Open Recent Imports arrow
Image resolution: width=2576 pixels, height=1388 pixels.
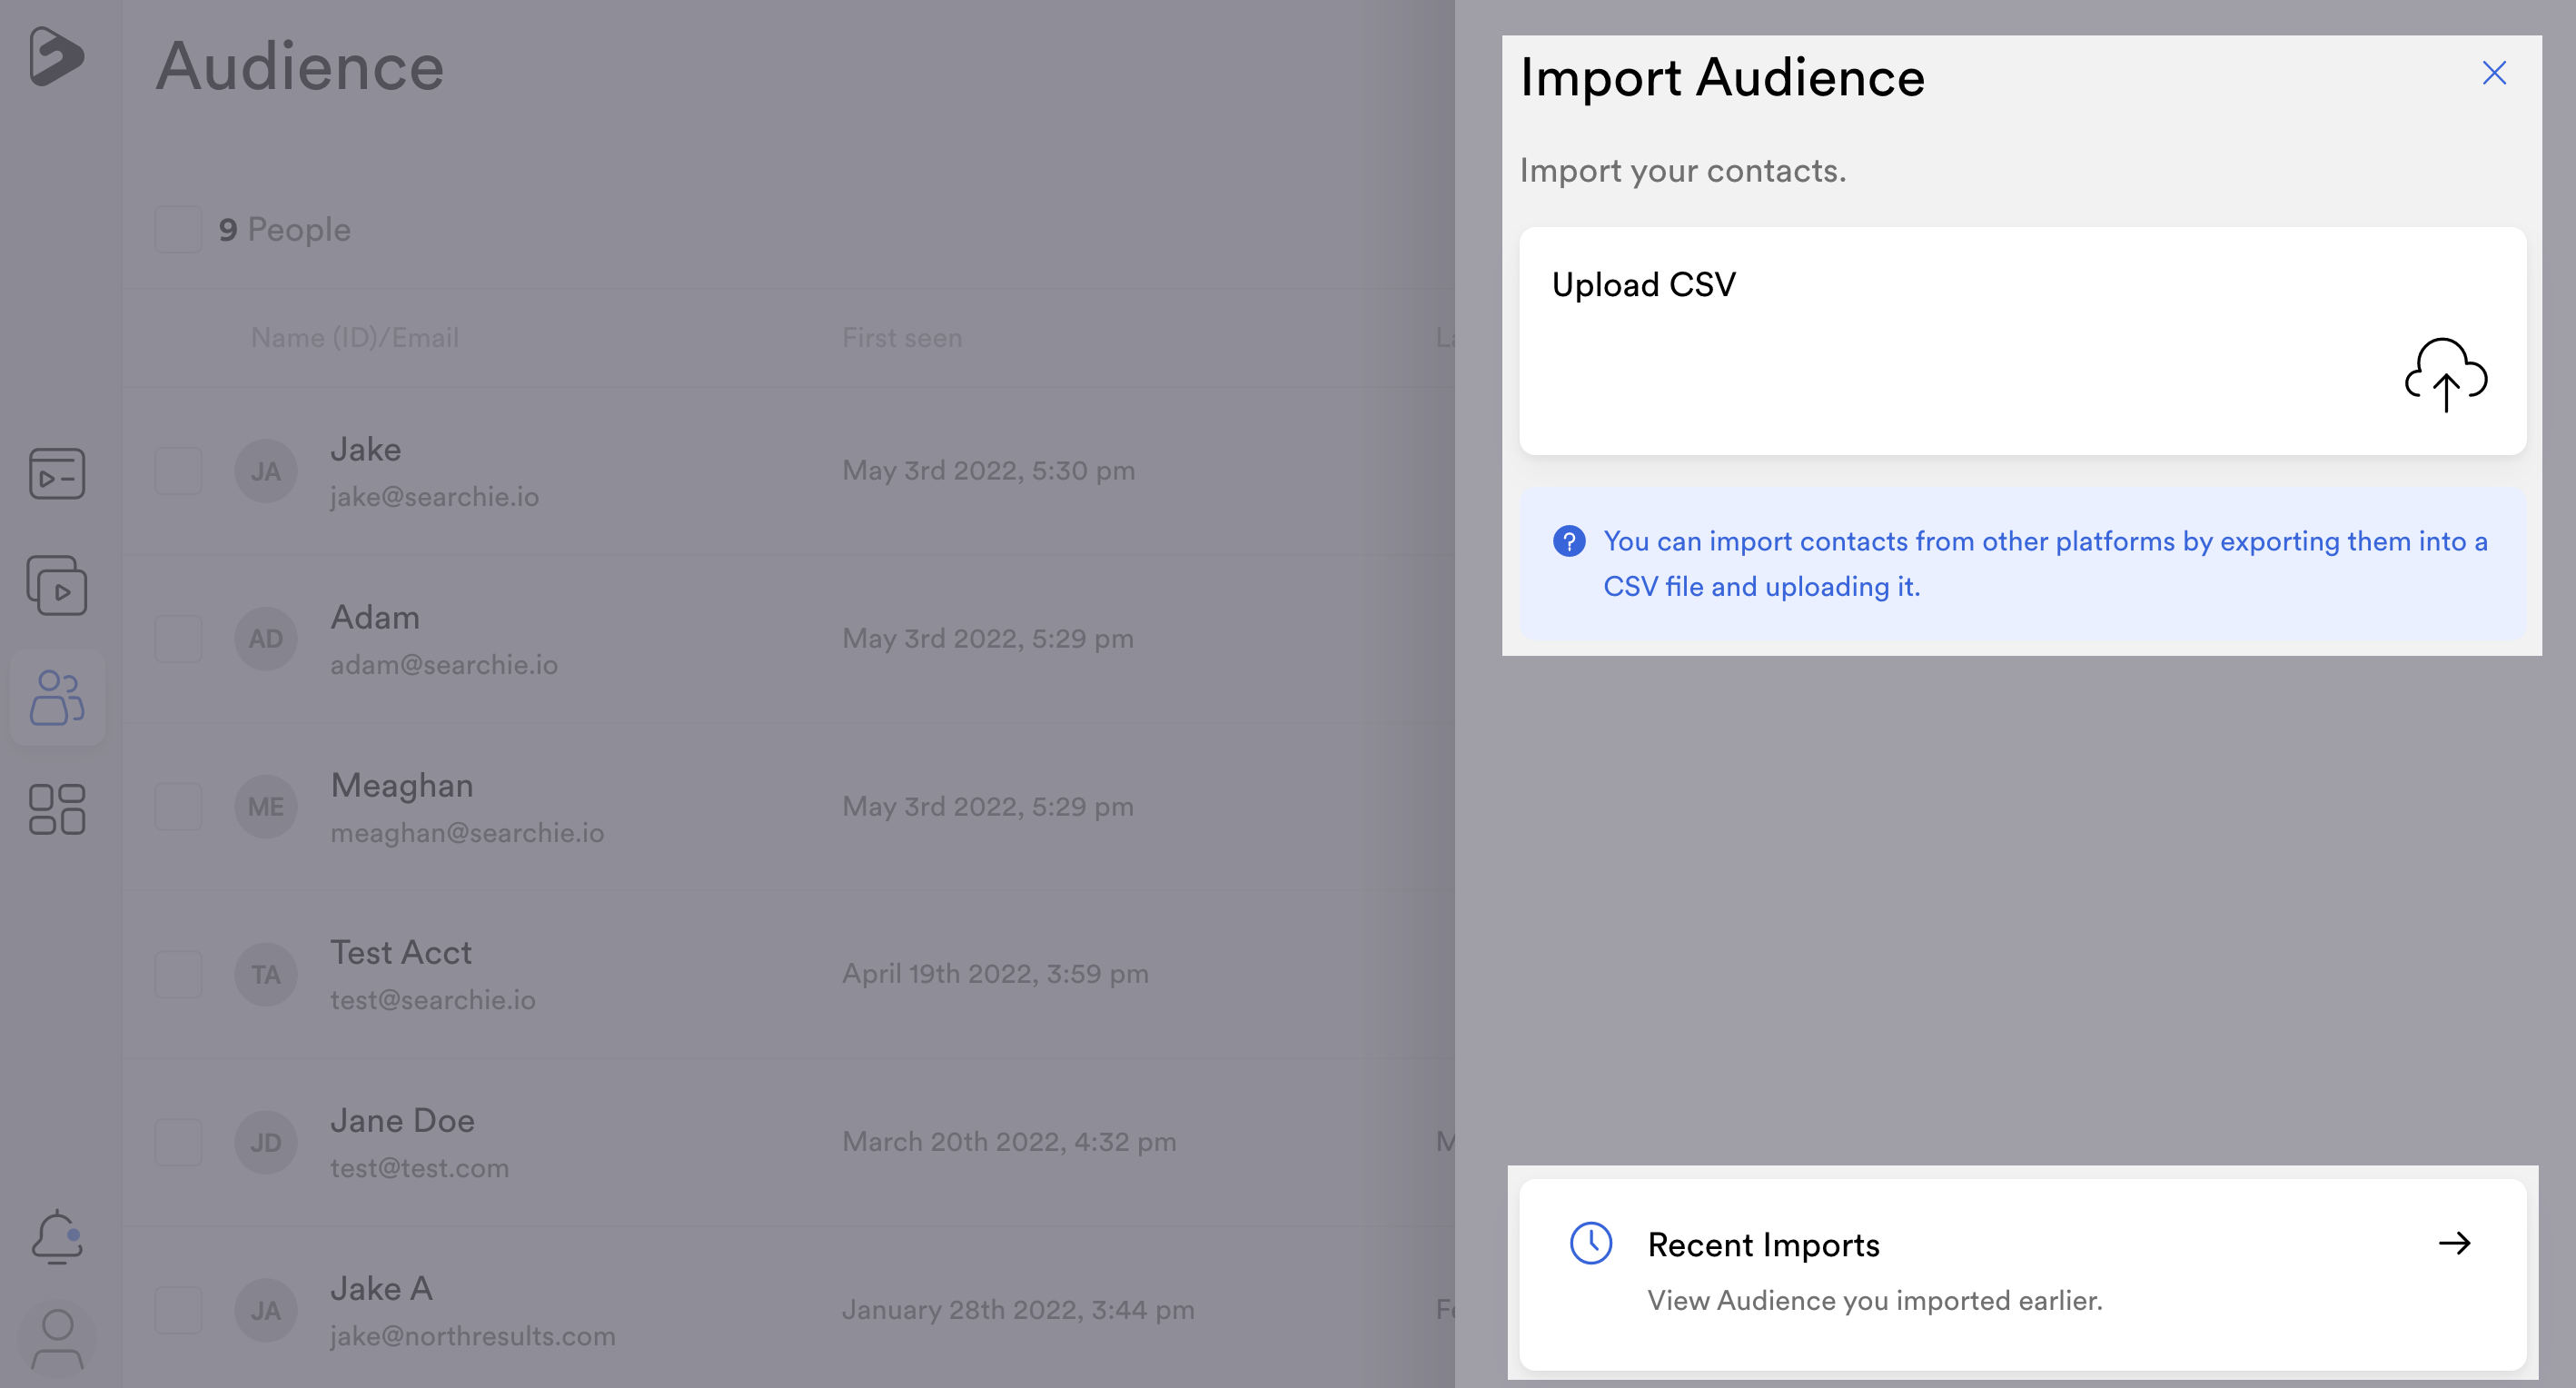2454,1243
